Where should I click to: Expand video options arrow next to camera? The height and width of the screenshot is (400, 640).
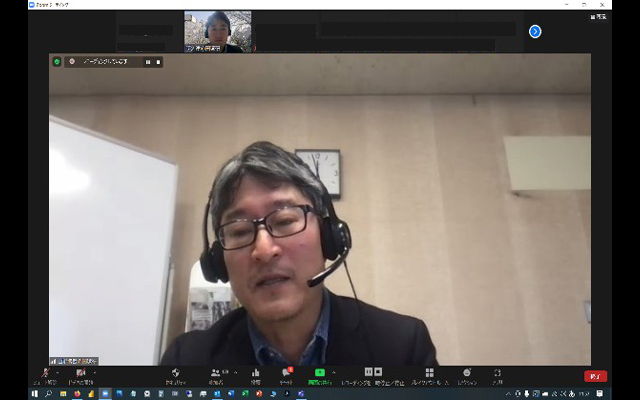point(96,371)
